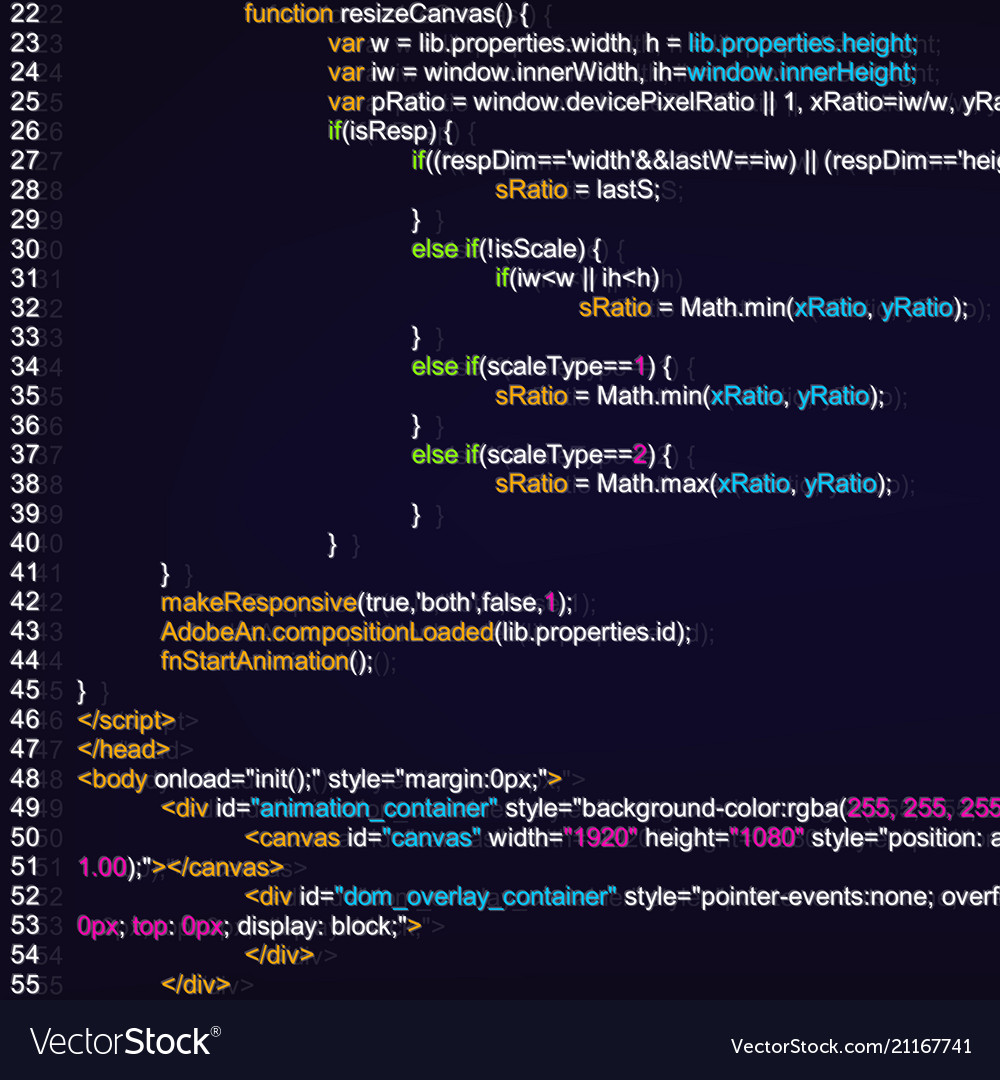Click the '<body' opening tag on line 48
1000x1080 pixels.
(112, 779)
